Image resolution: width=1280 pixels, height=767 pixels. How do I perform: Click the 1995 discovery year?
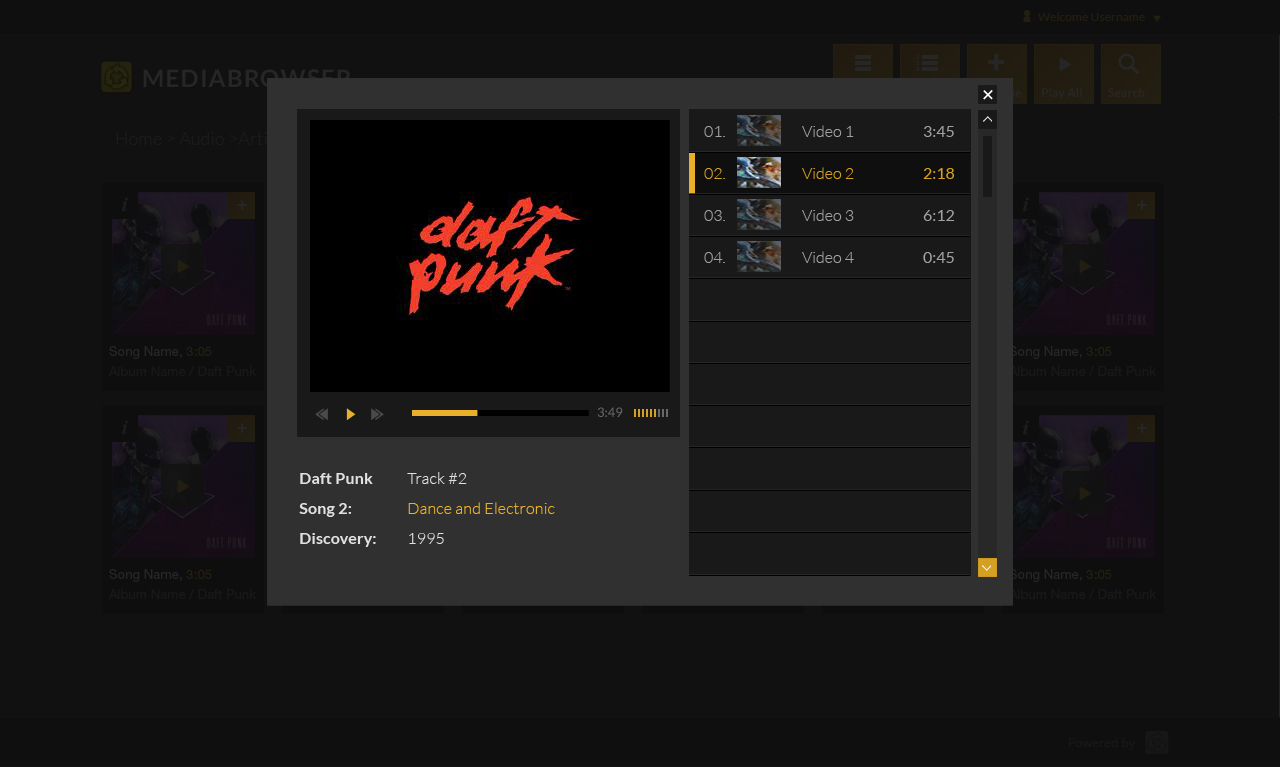(x=426, y=538)
